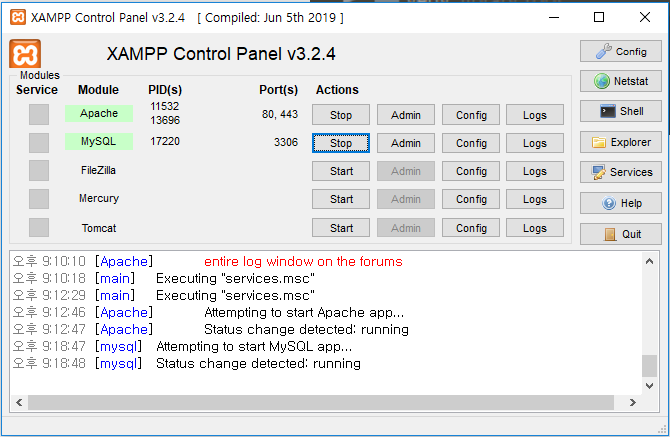Toggle the FileZilla service checkbox
The width and height of the screenshot is (670, 437).
[x=39, y=171]
